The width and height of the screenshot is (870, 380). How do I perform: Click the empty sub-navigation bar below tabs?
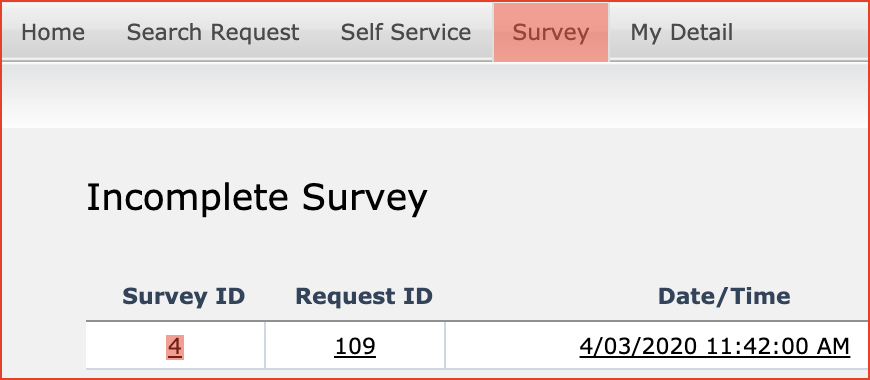pyautogui.click(x=435, y=95)
